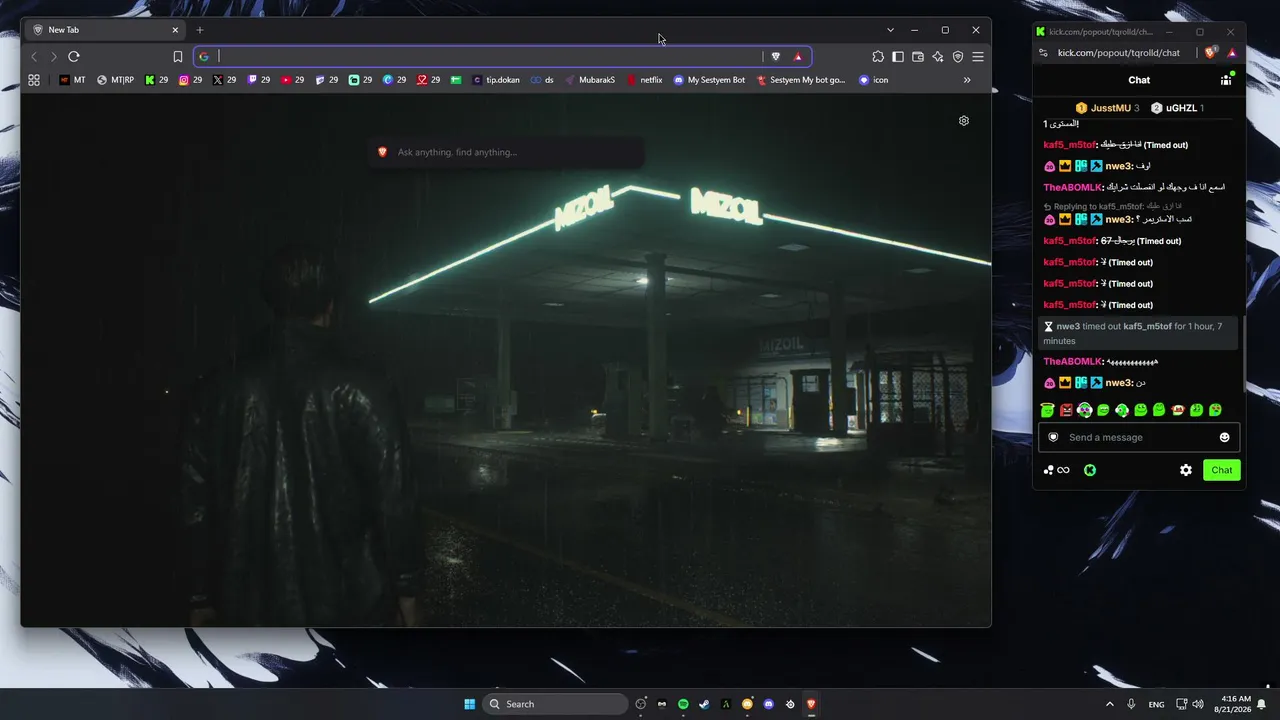Switch the ENG input language indicator

click(1156, 704)
